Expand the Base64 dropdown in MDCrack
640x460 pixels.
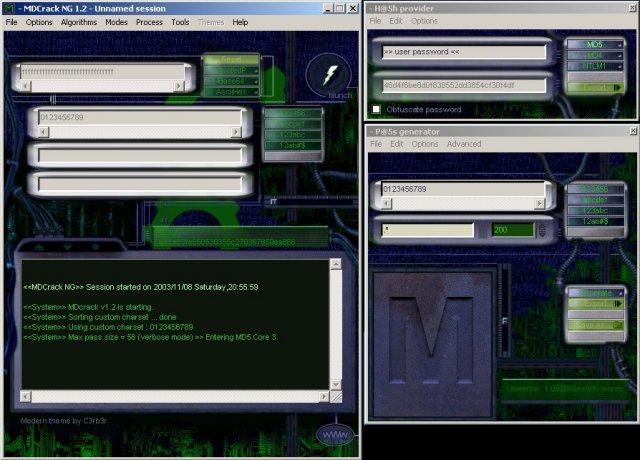(x=231, y=81)
